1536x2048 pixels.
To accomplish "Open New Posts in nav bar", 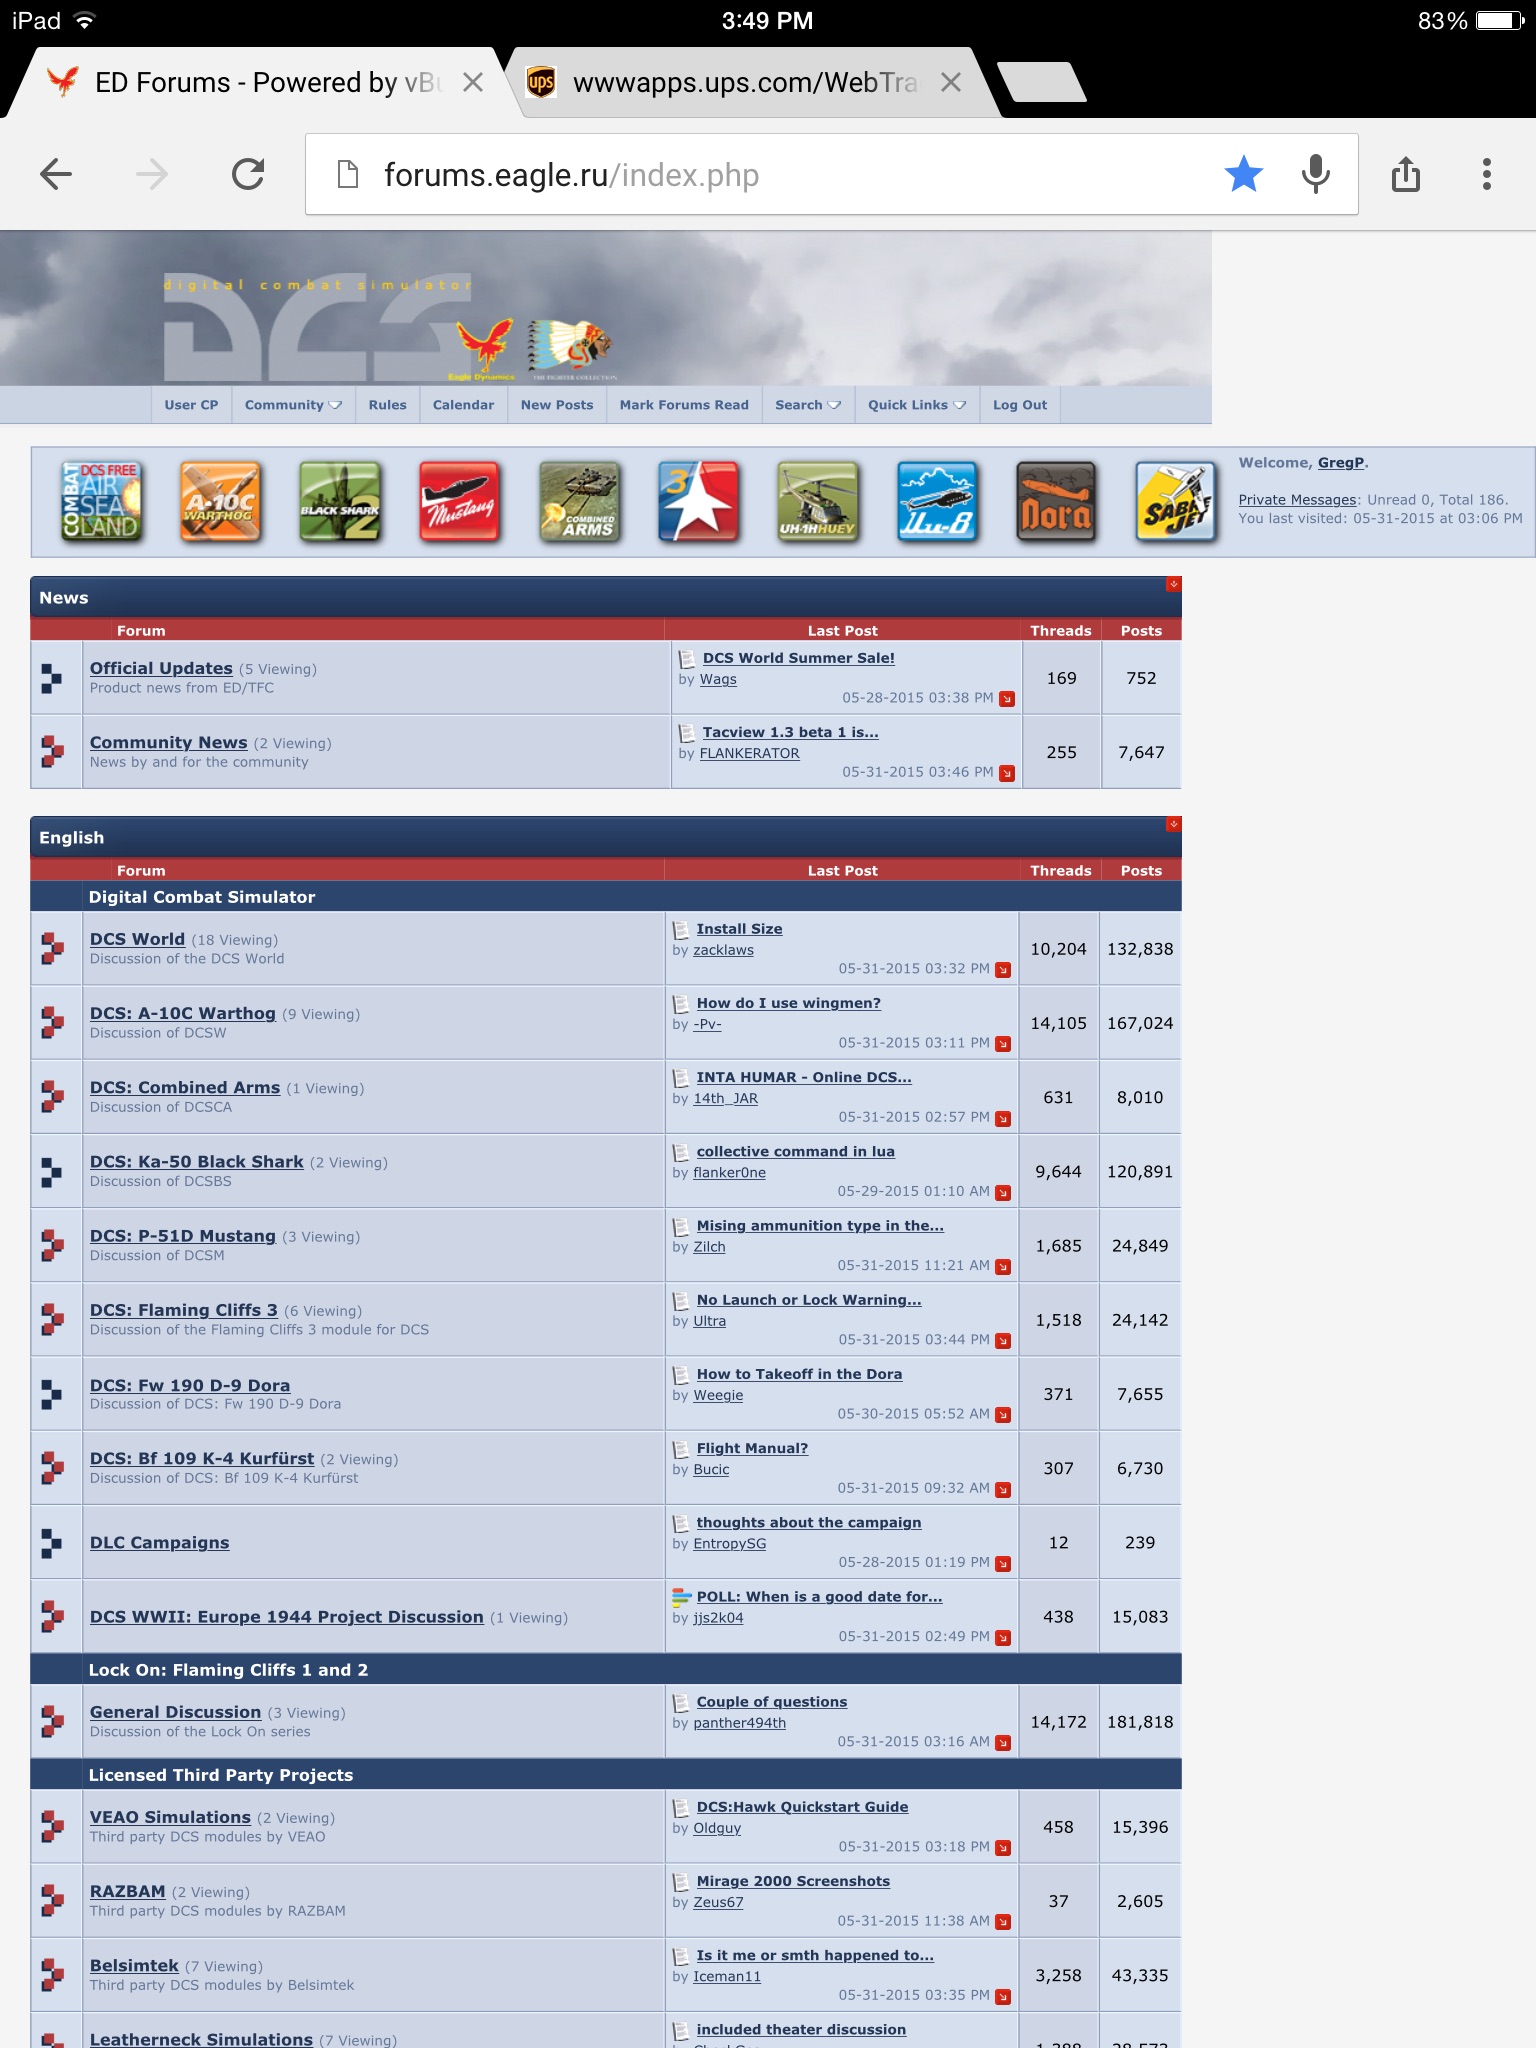I will [x=557, y=405].
